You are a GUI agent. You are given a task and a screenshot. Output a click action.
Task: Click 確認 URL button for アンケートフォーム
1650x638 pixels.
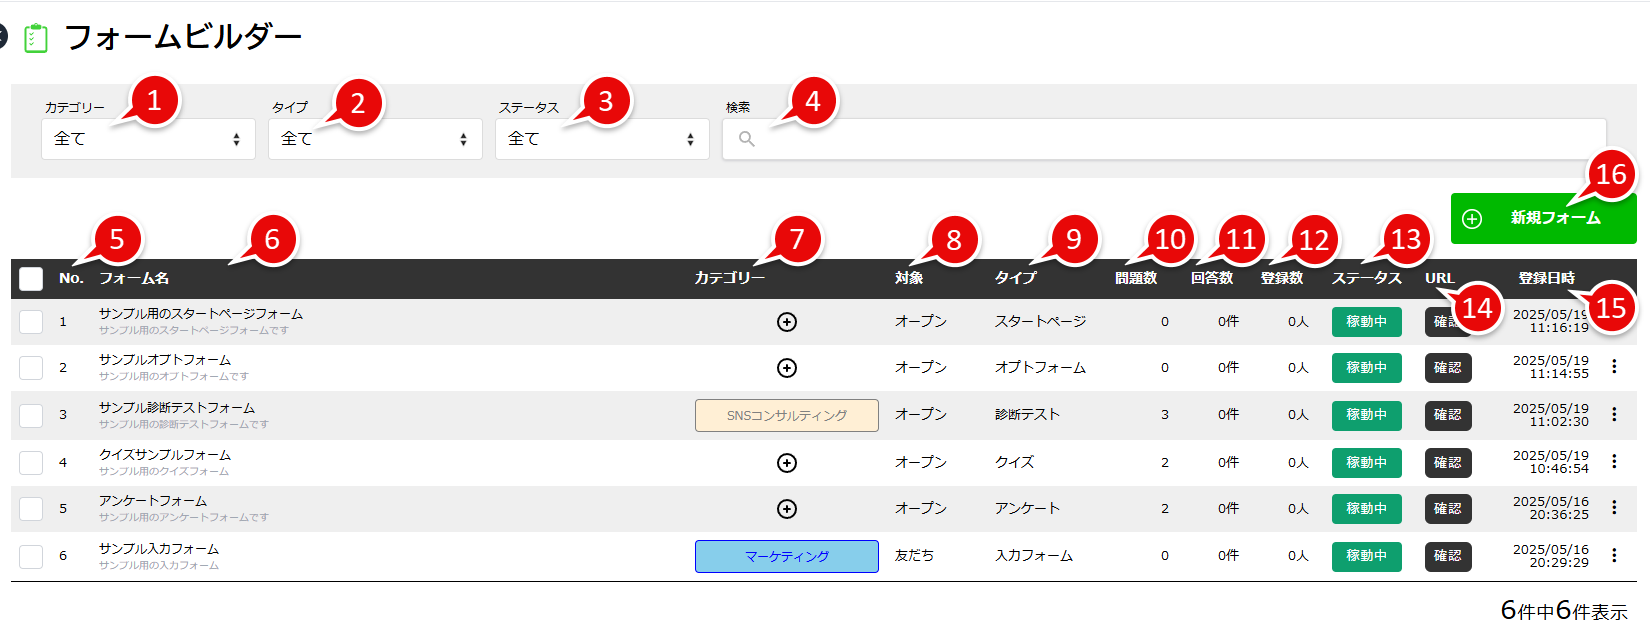click(x=1448, y=509)
